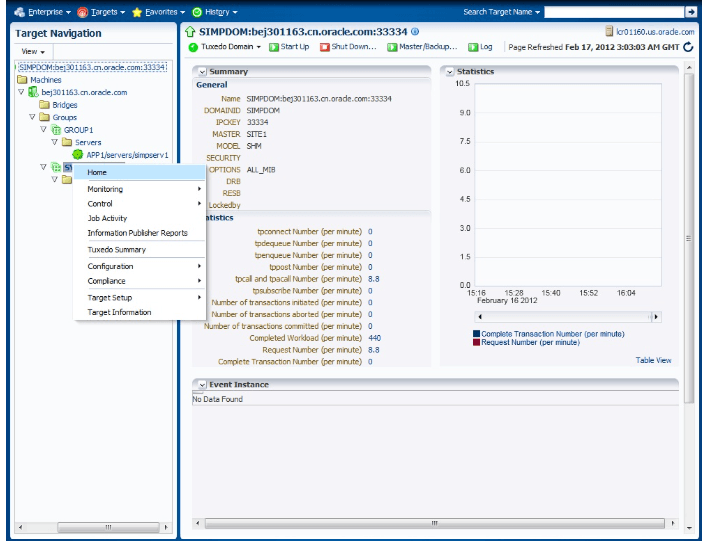
Task: Click the Master/Backup button
Action: pos(422,47)
